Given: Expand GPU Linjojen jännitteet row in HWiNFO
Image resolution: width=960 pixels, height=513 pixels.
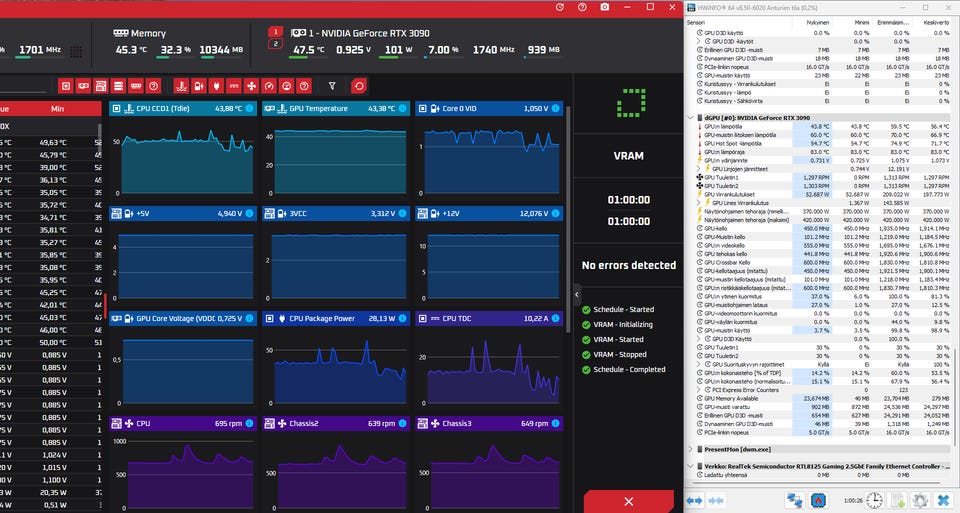Looking at the screenshot, I should tap(699, 169).
